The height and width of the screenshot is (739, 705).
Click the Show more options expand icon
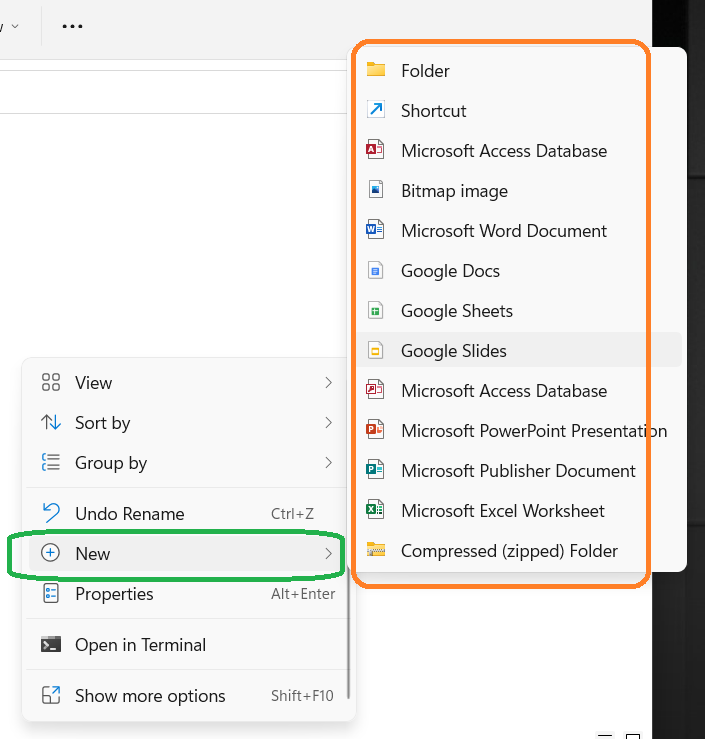tap(51, 695)
